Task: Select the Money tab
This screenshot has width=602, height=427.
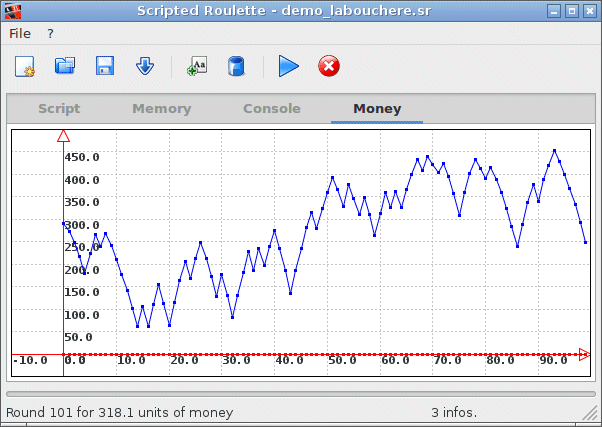Action: [x=377, y=109]
